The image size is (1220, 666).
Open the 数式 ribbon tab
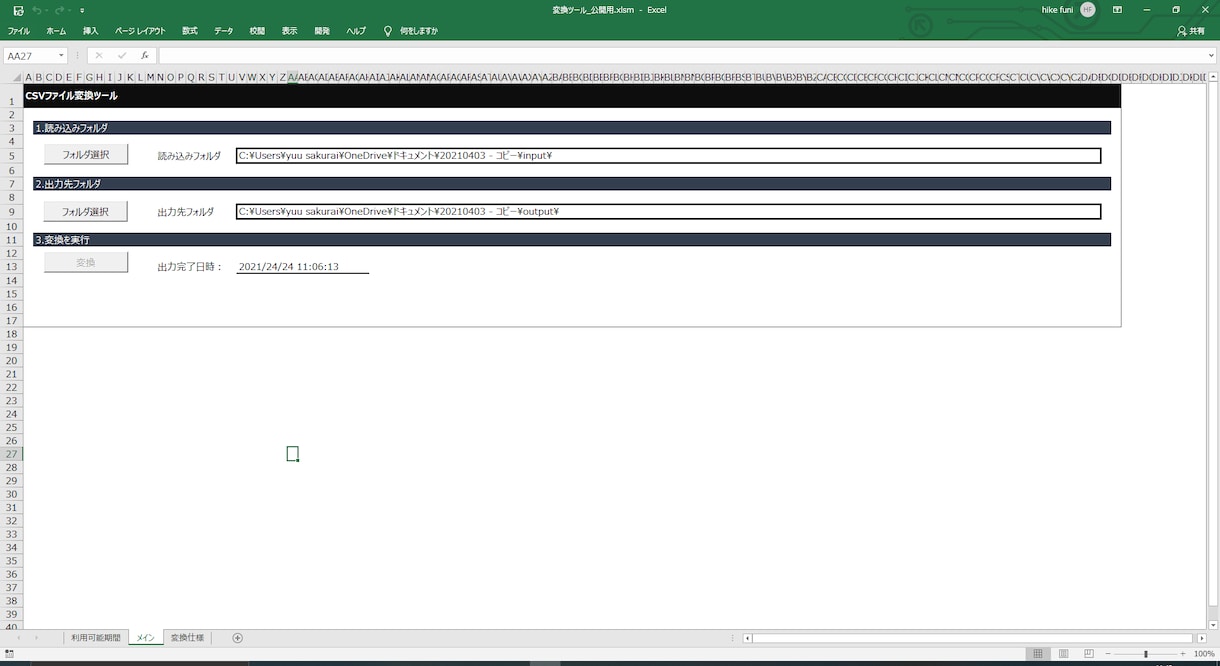click(190, 31)
